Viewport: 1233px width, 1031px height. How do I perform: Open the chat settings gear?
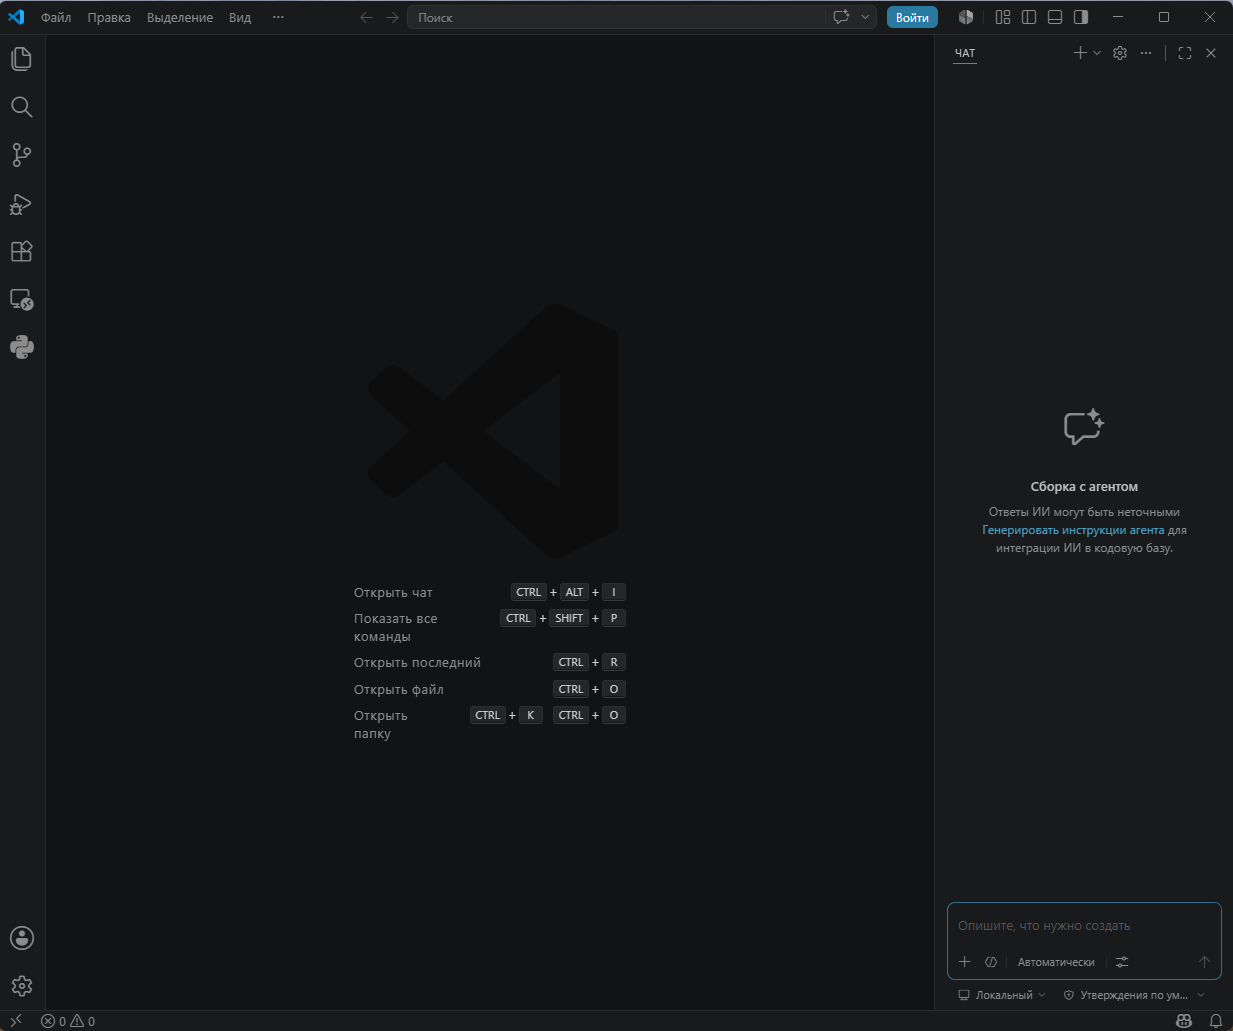click(1120, 53)
